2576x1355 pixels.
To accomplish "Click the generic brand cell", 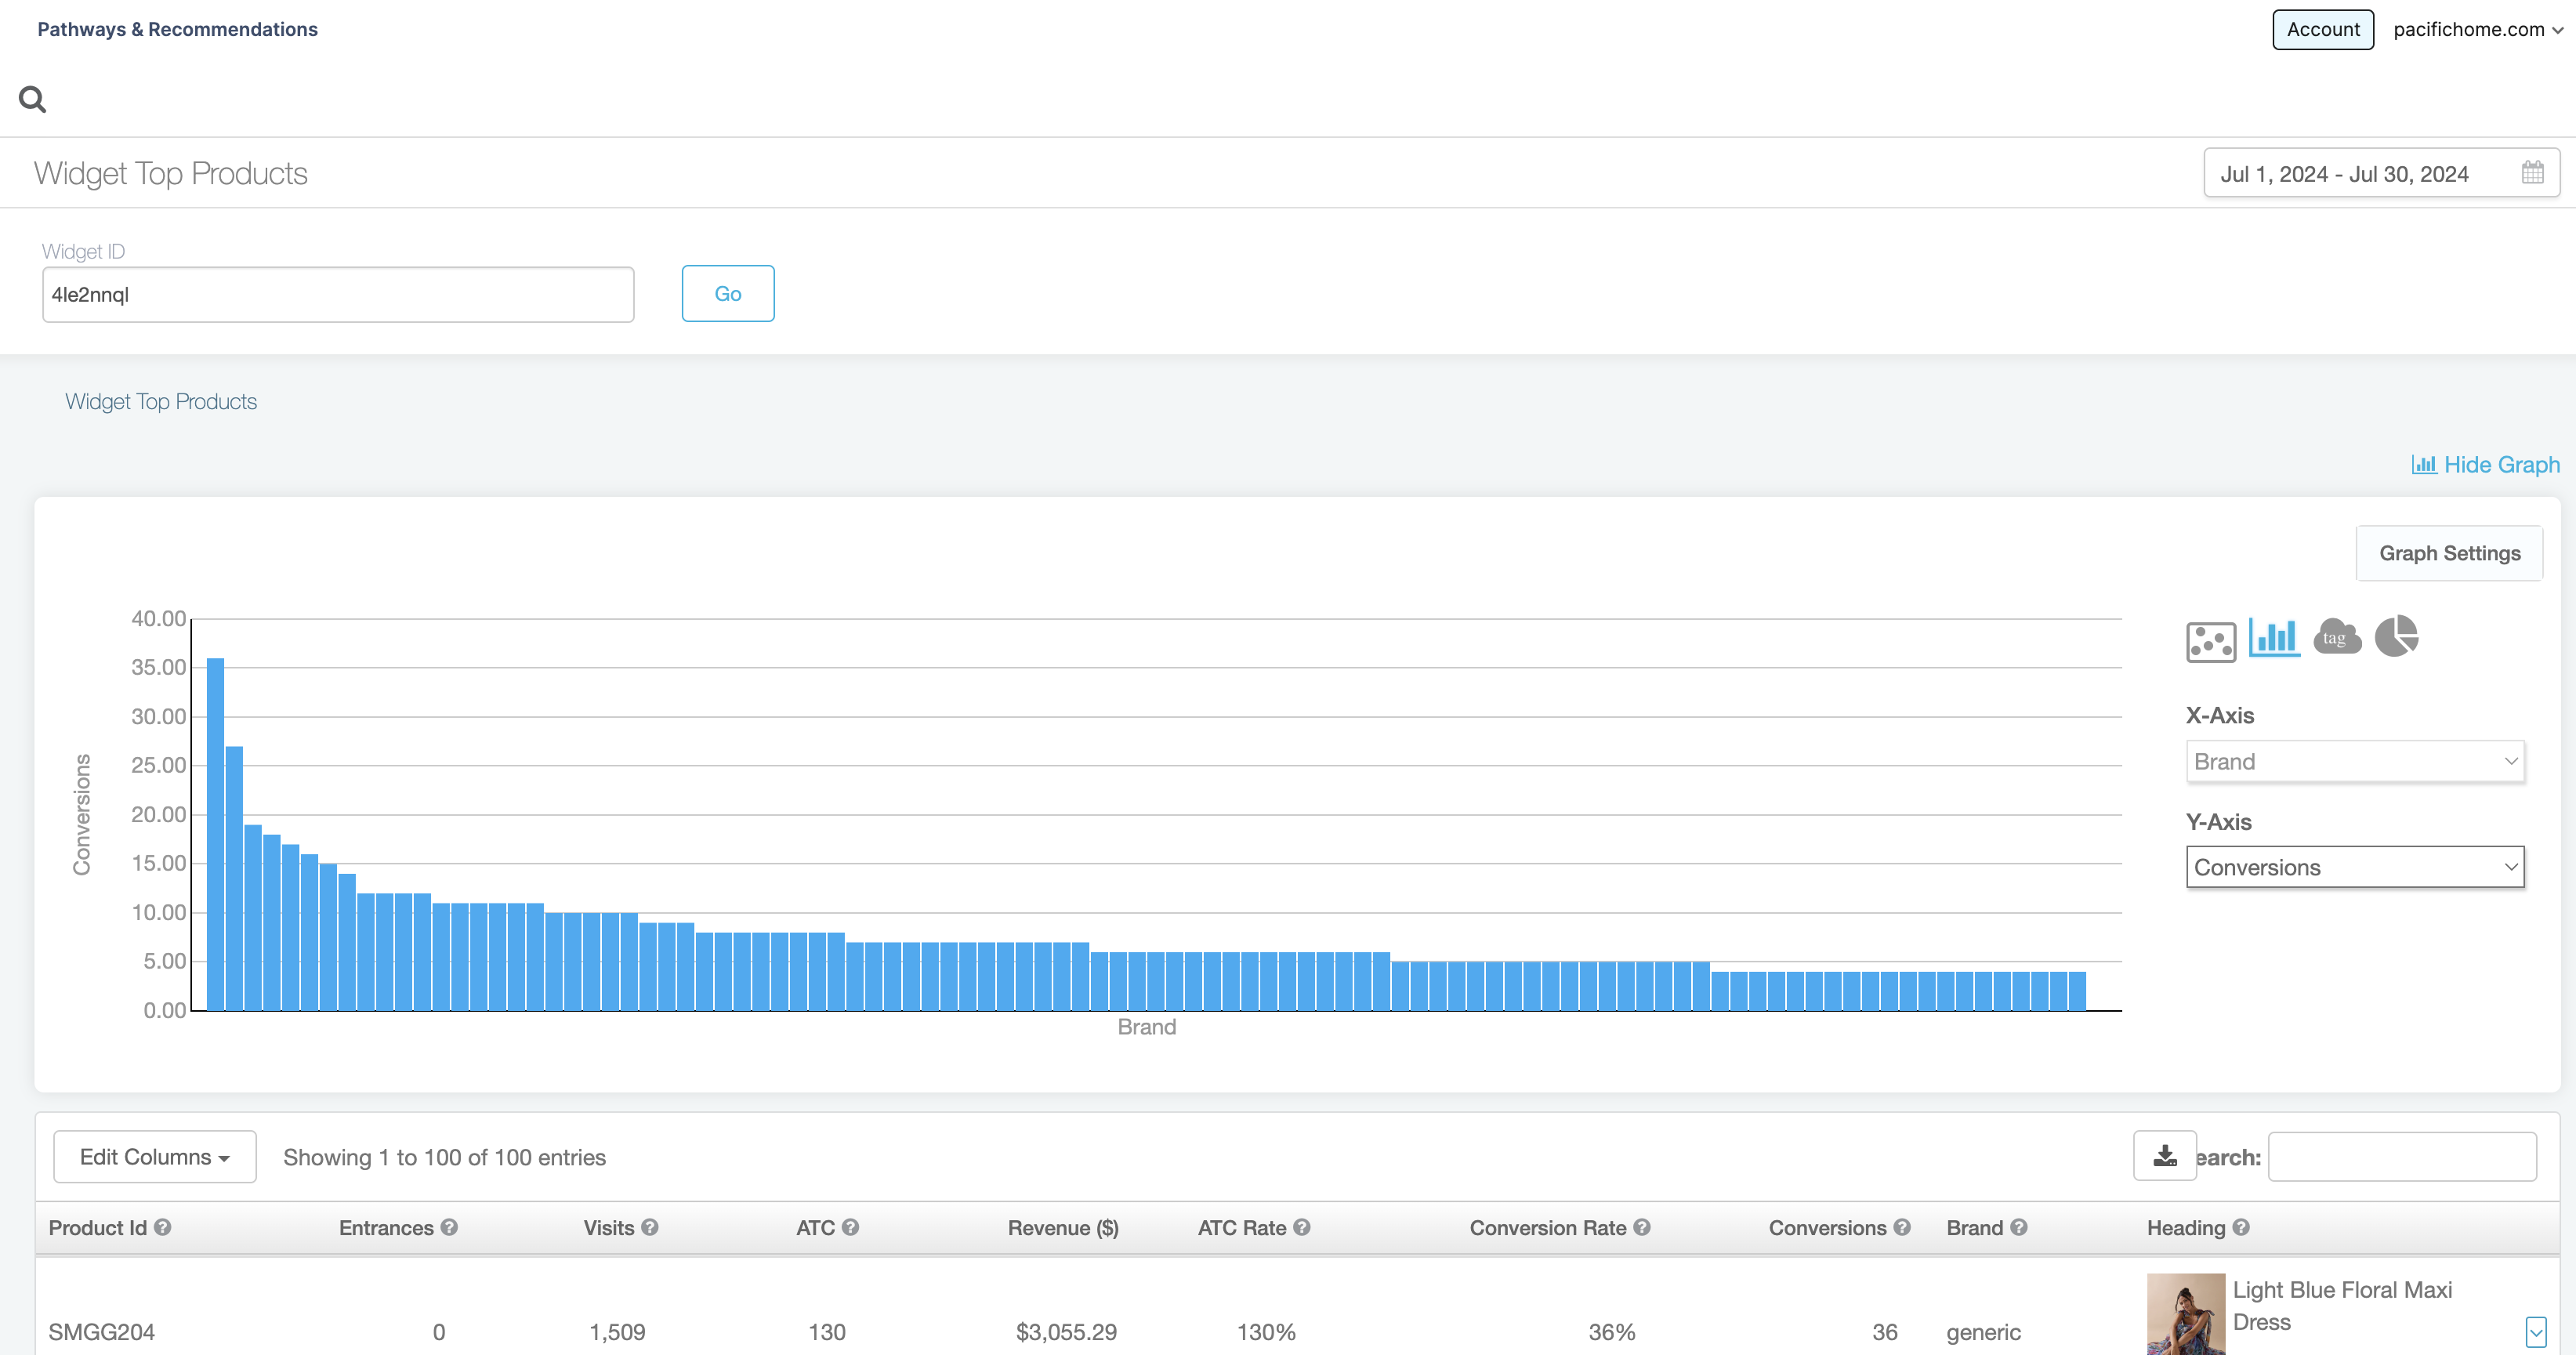I will click(x=1983, y=1332).
